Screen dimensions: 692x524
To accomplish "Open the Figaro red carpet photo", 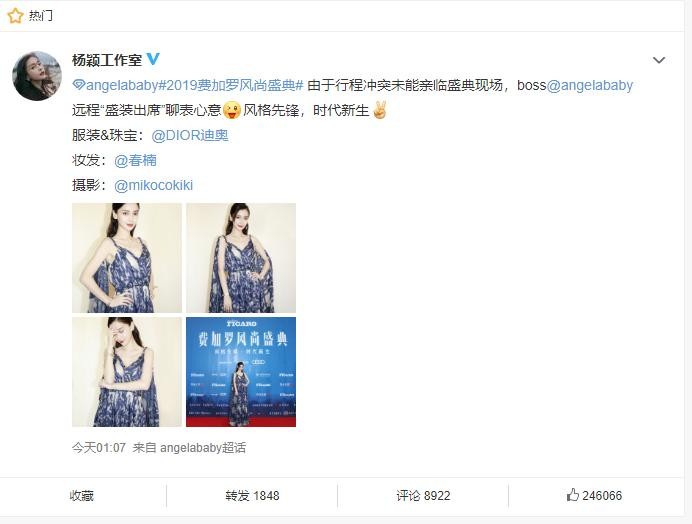I will [241, 372].
